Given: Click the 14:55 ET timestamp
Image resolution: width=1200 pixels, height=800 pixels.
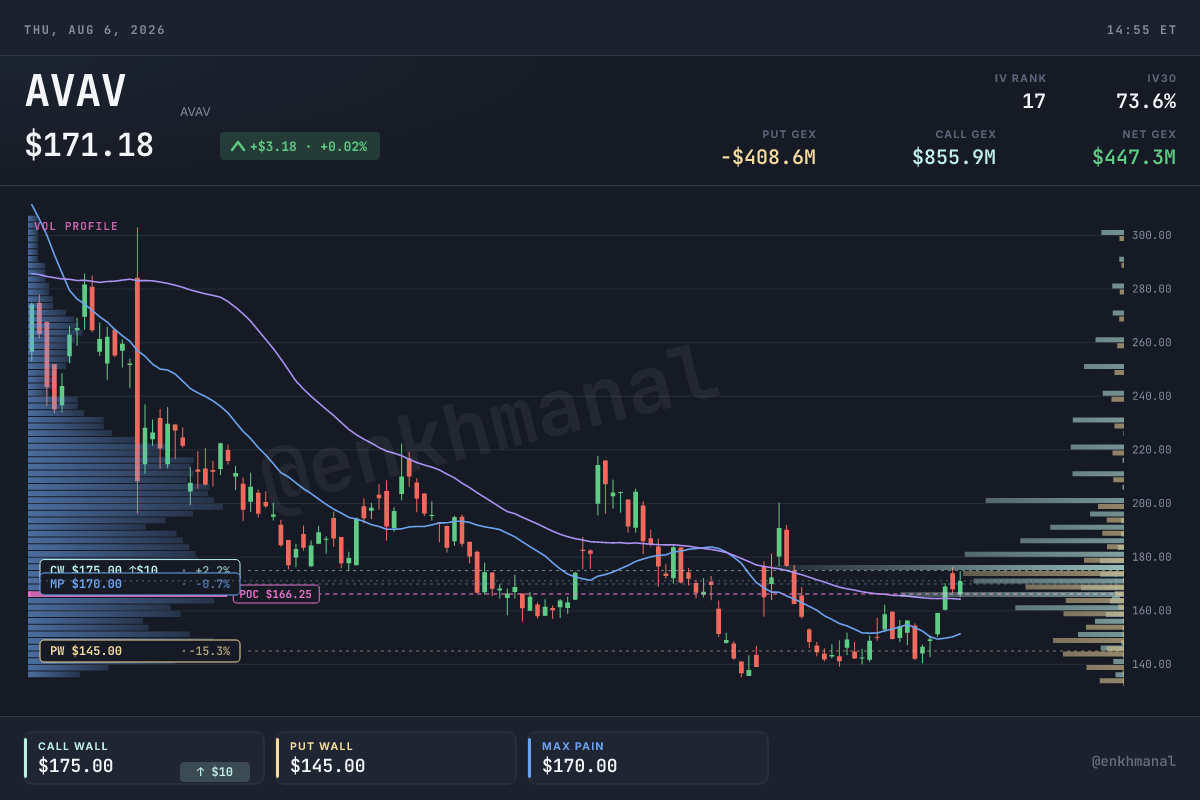Looking at the screenshot, I should point(1141,30).
